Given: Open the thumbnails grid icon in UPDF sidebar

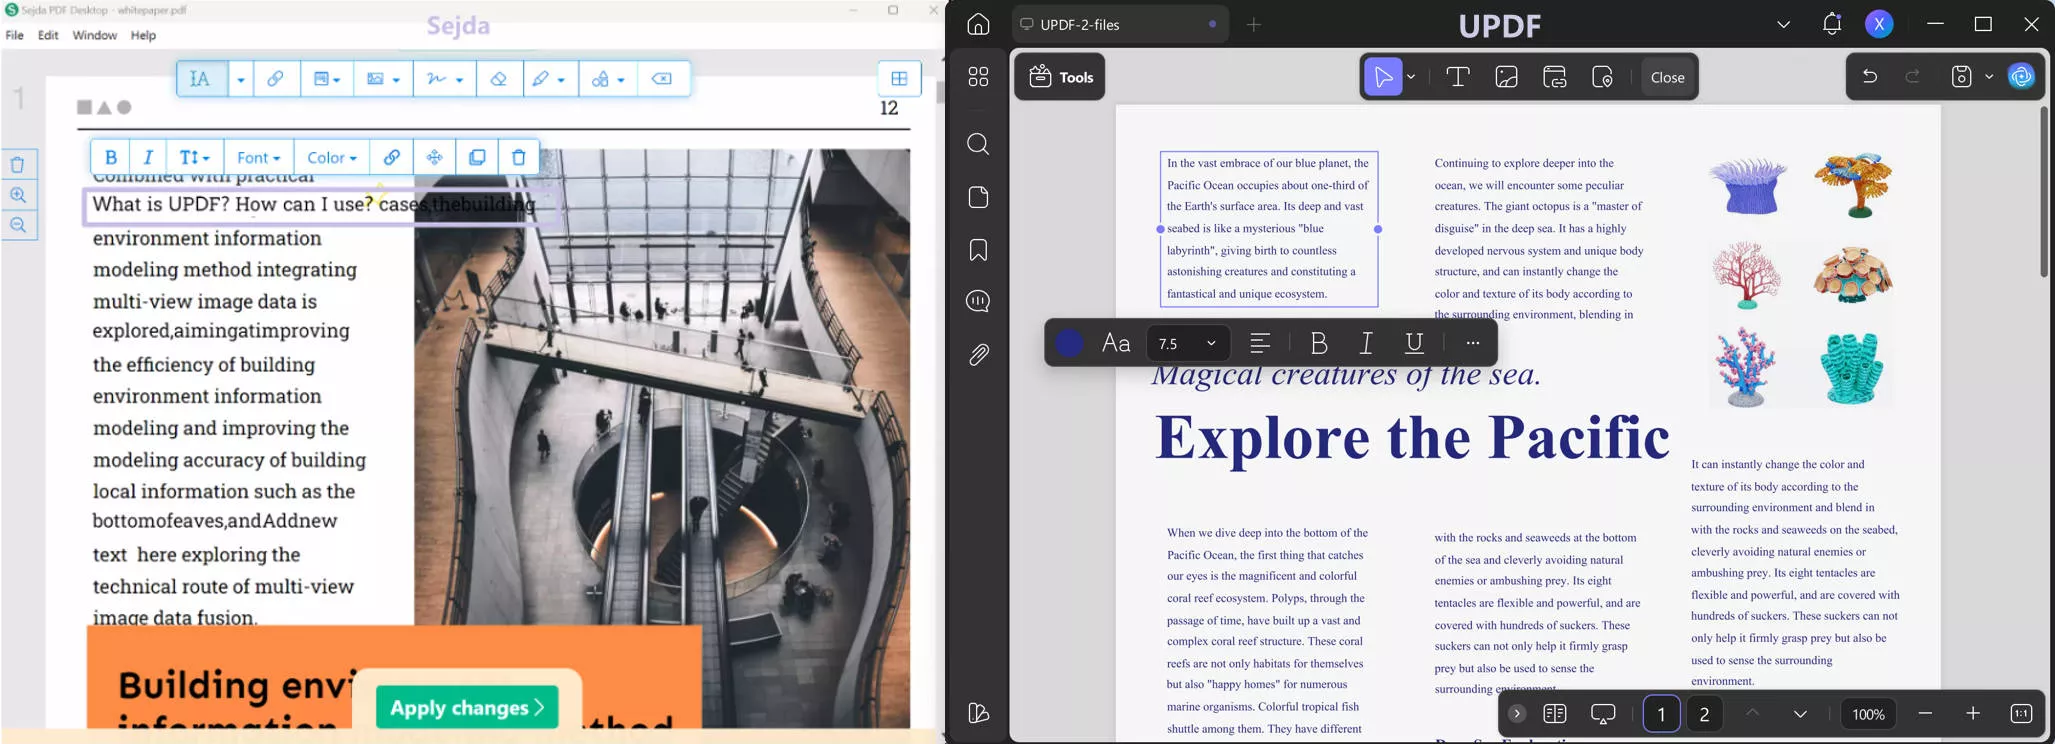Looking at the screenshot, I should click(x=978, y=77).
